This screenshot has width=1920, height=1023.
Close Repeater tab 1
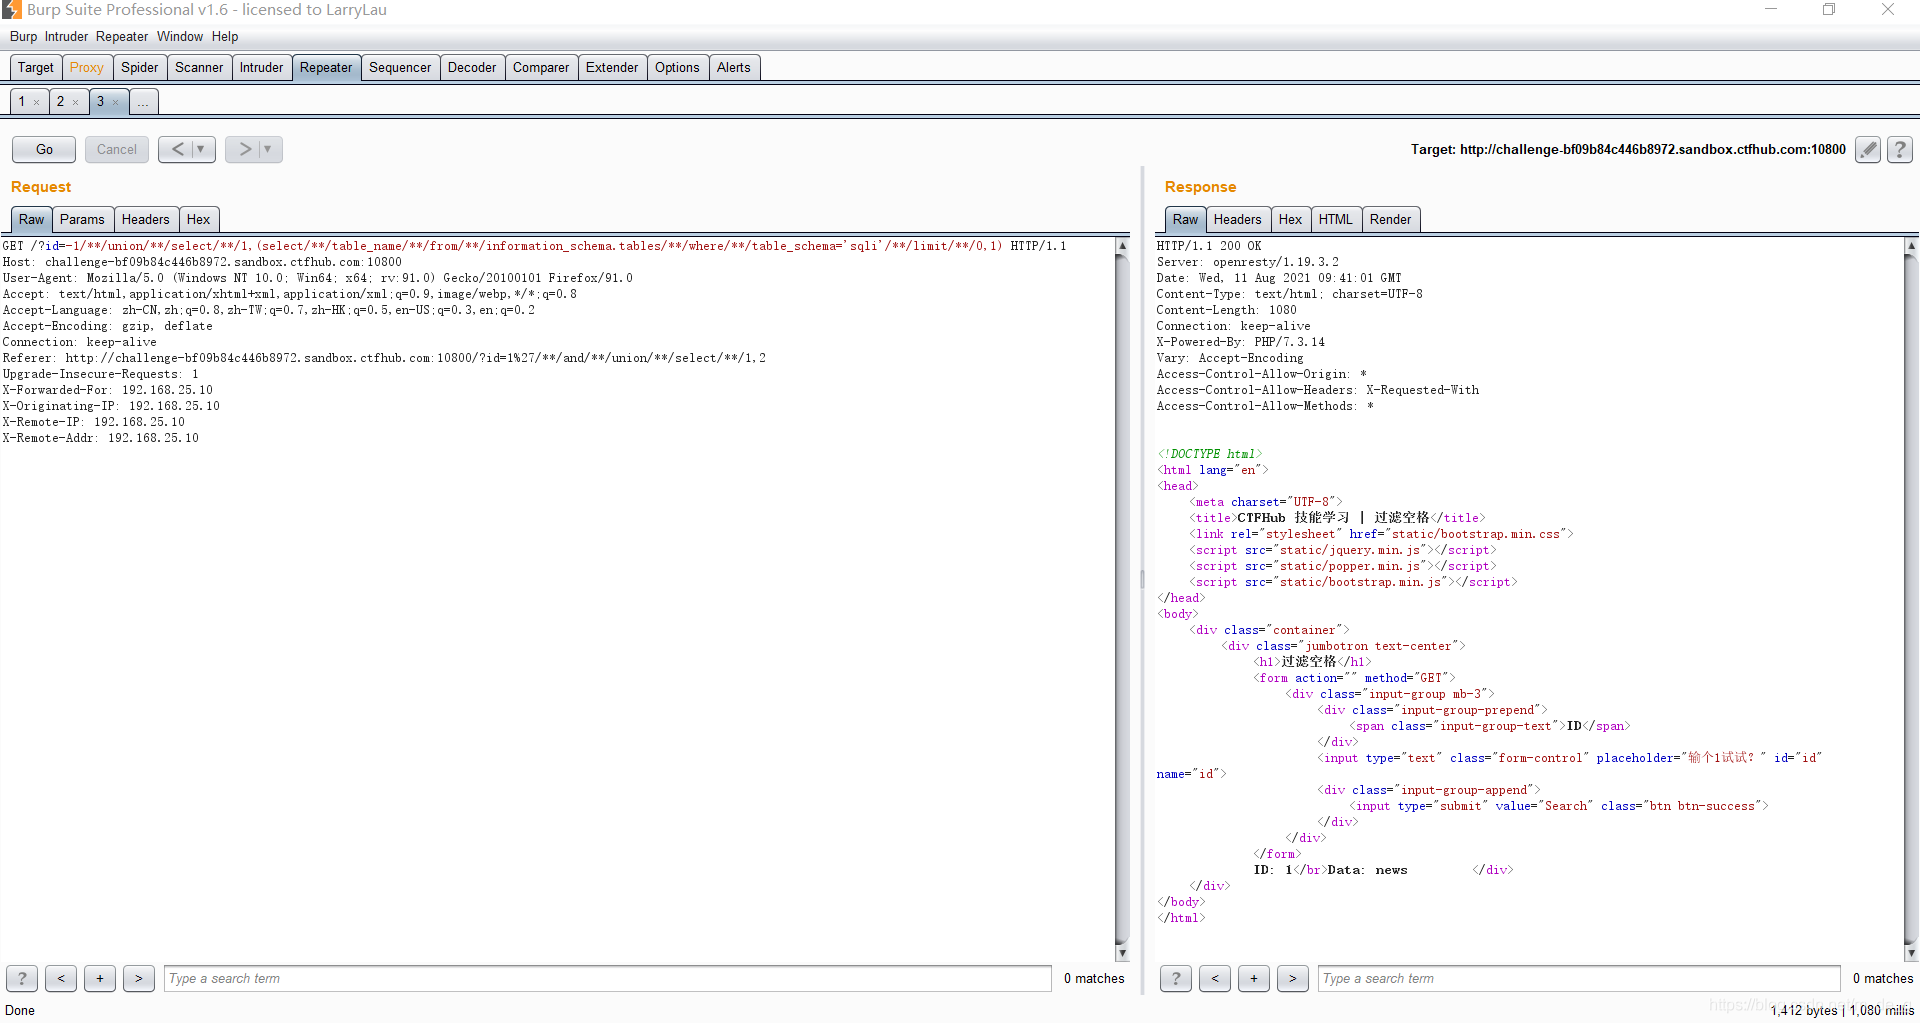click(37, 102)
